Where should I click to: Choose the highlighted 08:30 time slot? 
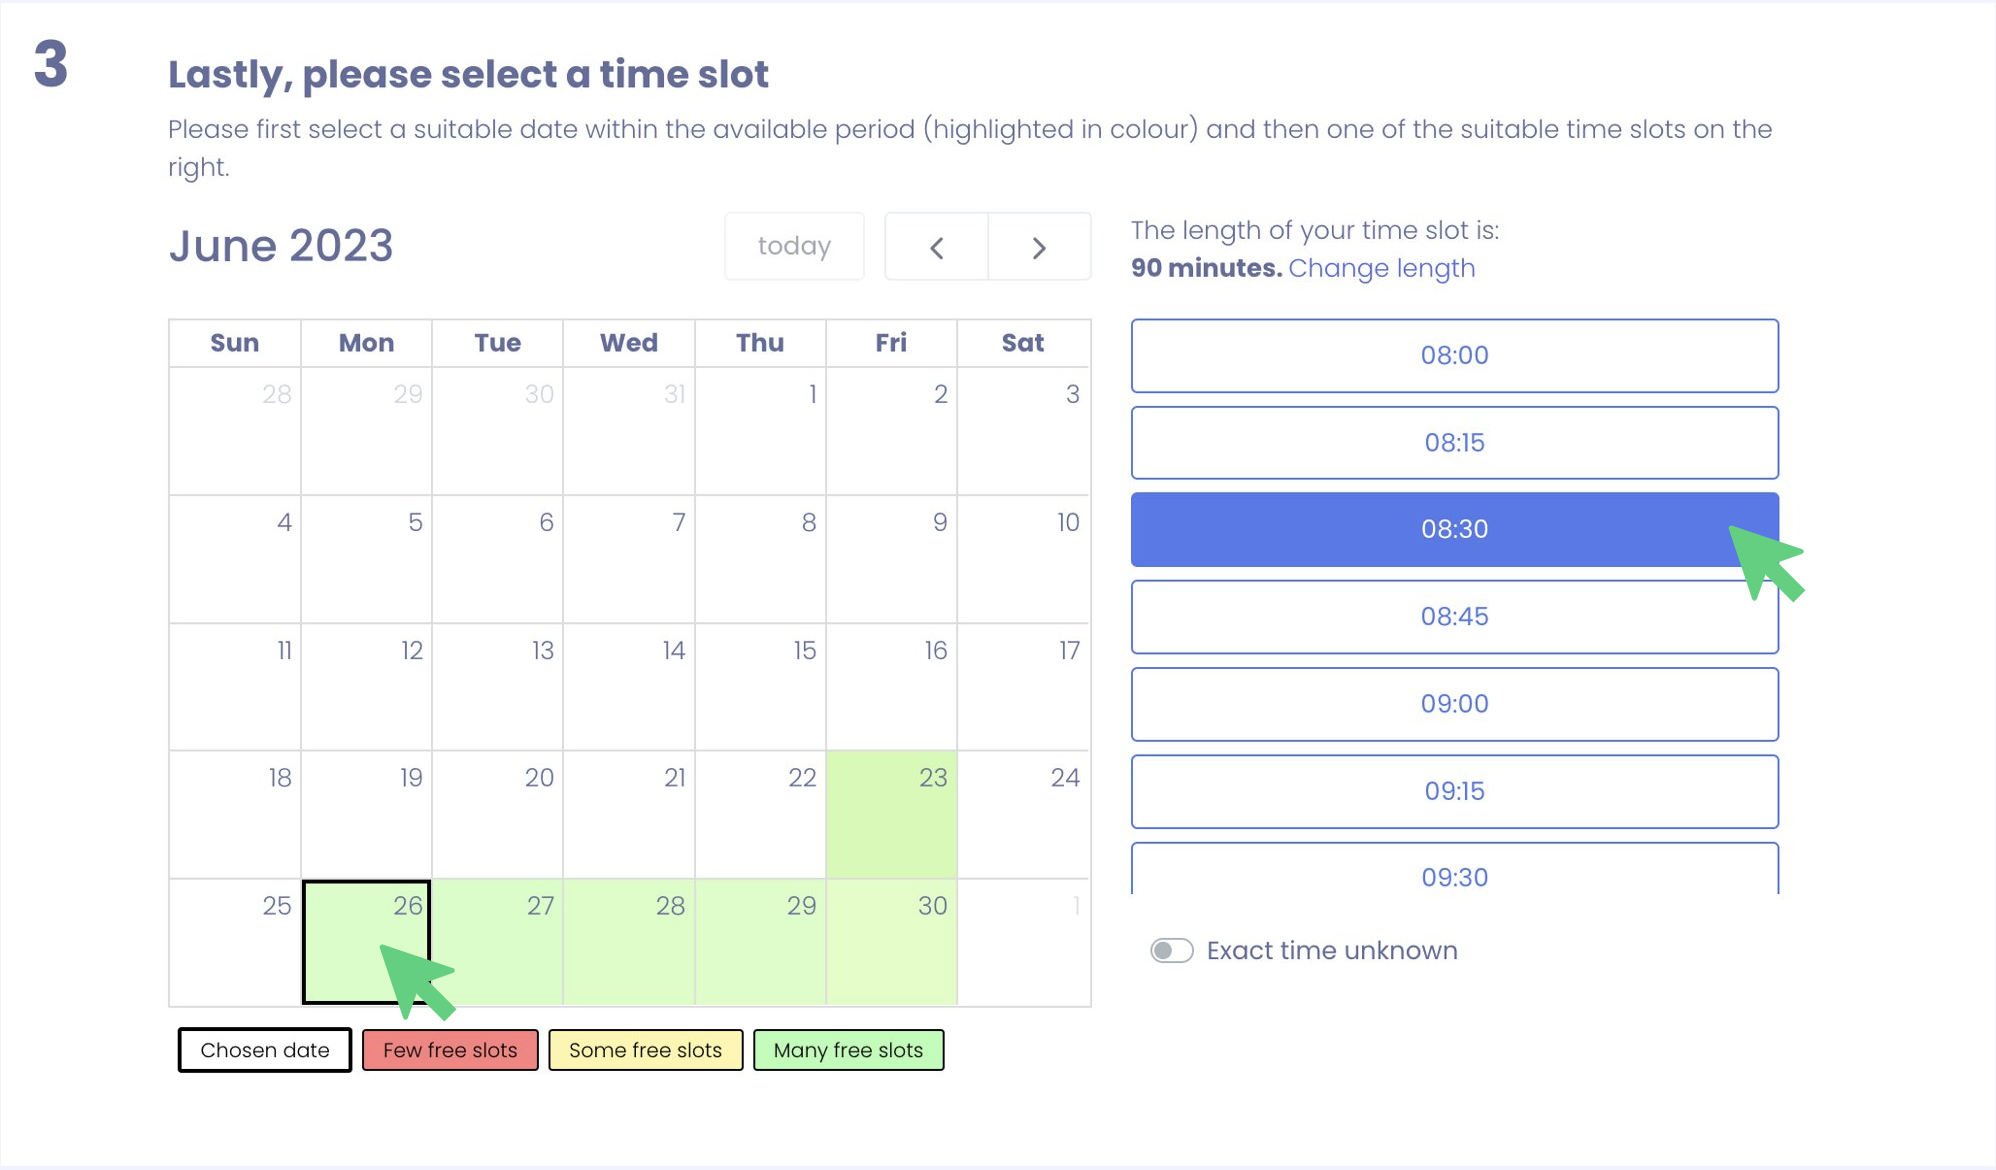(1454, 529)
